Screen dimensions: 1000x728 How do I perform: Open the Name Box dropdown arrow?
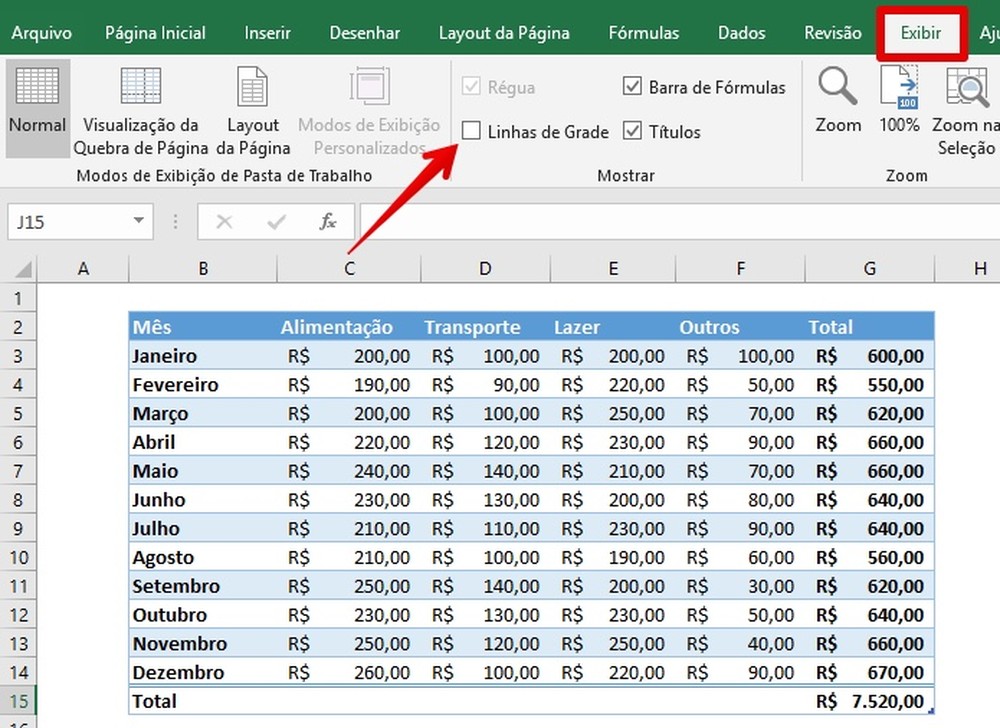pyautogui.click(x=138, y=221)
